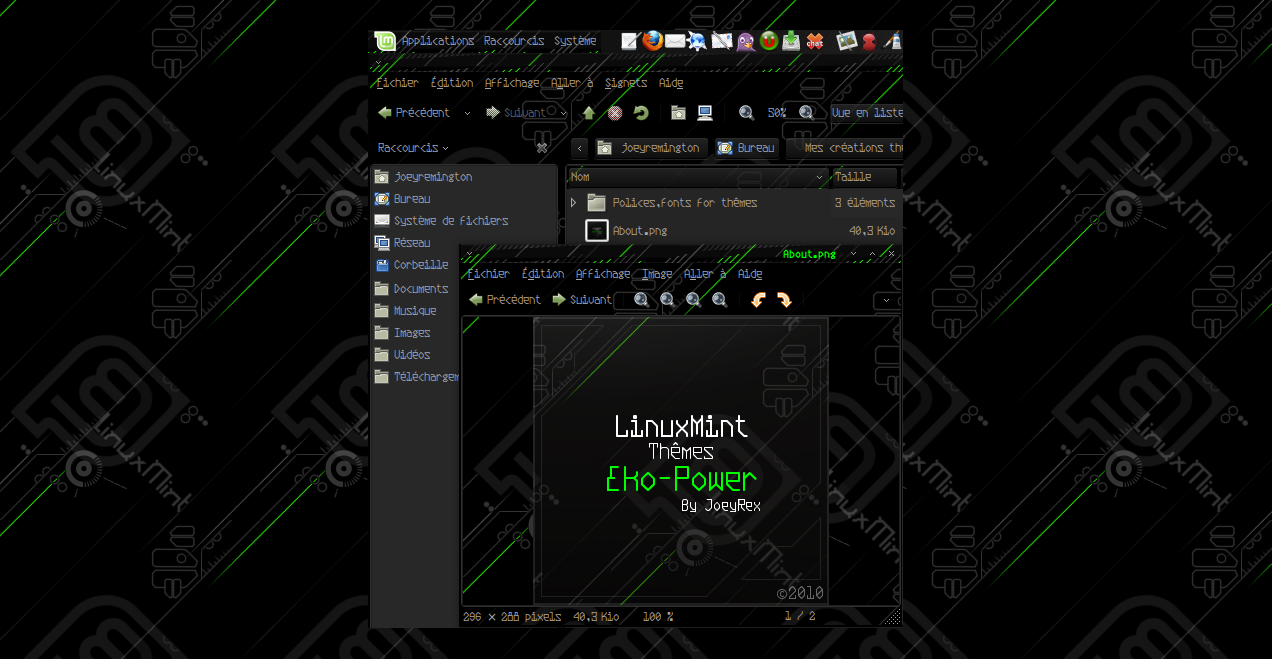Open the Raccourcis panel menu
The height and width of the screenshot is (659, 1272).
click(x=514, y=41)
